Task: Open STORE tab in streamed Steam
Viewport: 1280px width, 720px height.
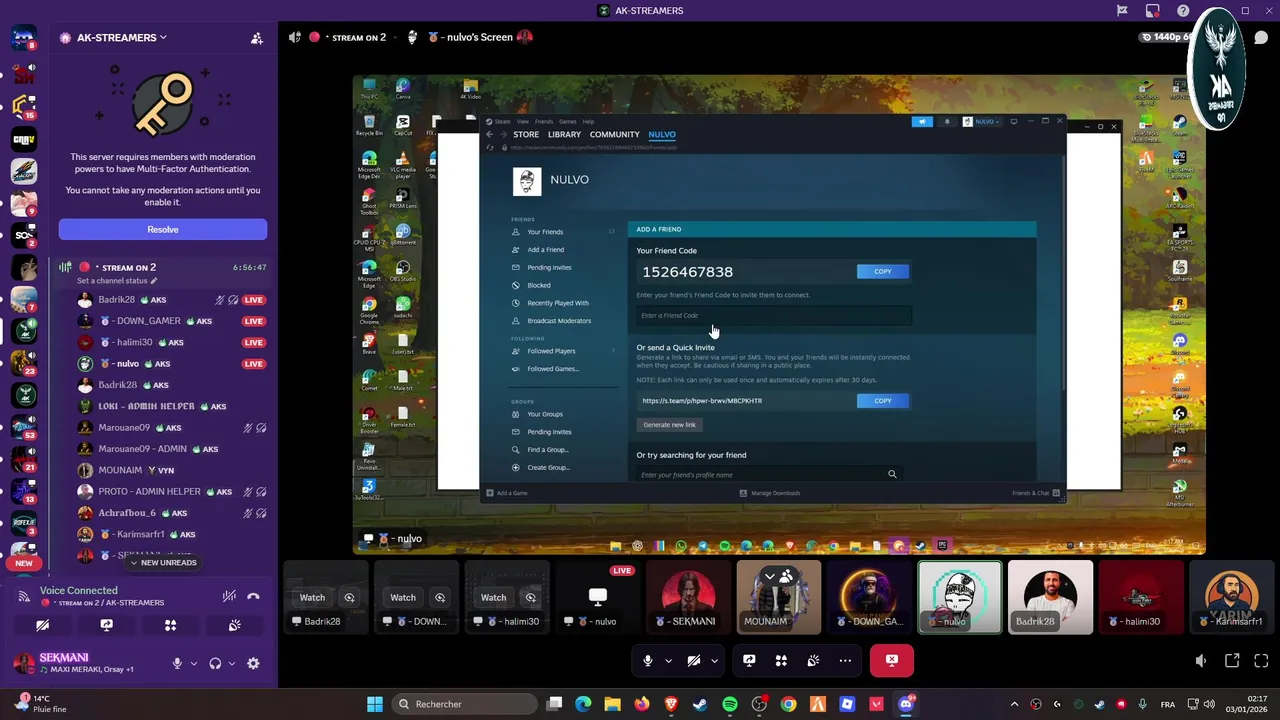Action: pyautogui.click(x=526, y=134)
